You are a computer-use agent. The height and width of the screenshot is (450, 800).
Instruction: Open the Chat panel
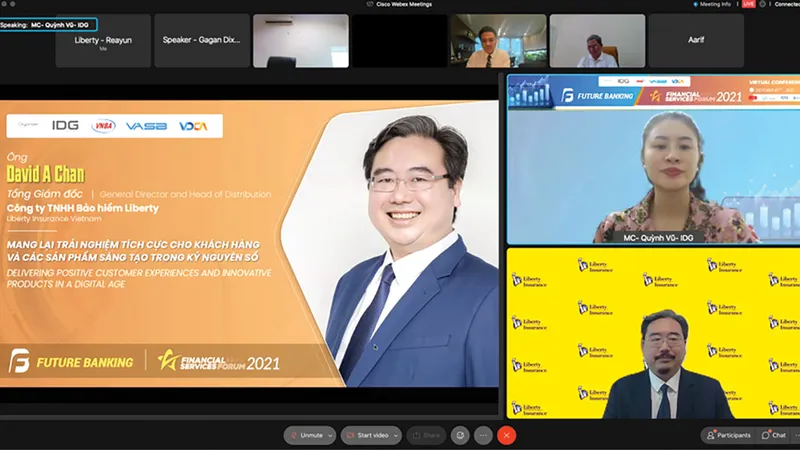pos(773,435)
